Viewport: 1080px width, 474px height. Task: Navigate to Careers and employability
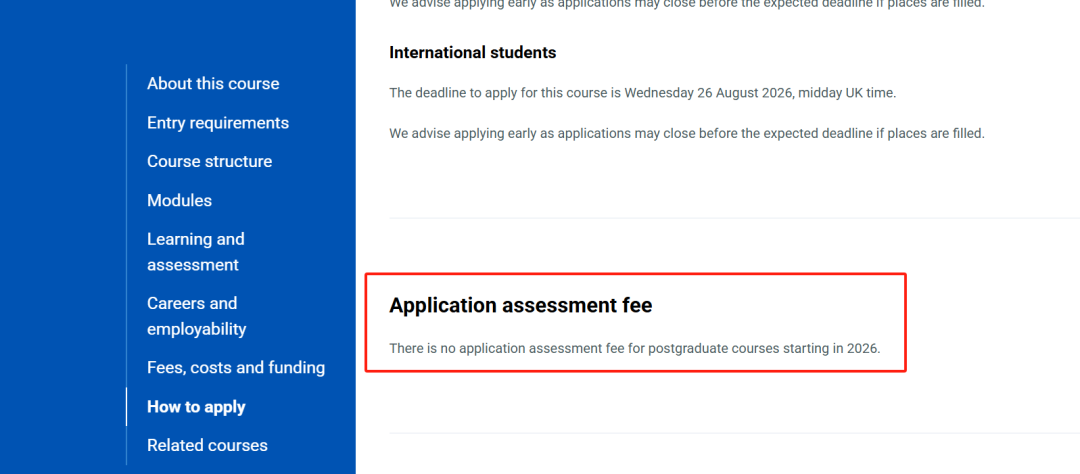(196, 316)
